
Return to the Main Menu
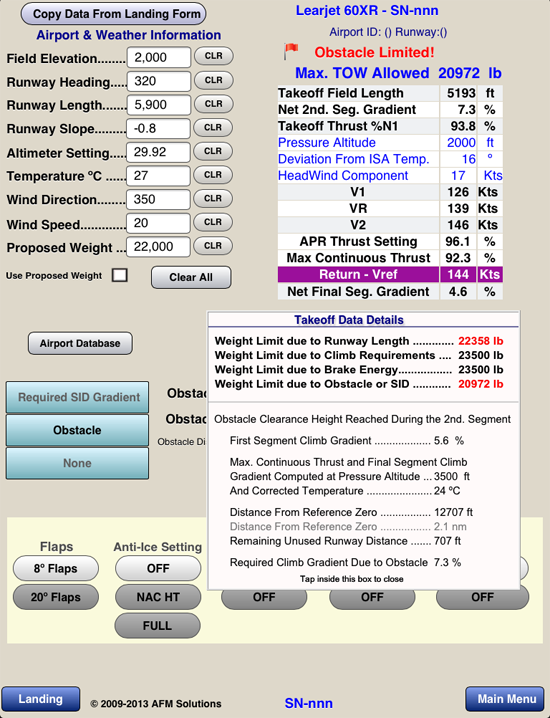(507, 699)
